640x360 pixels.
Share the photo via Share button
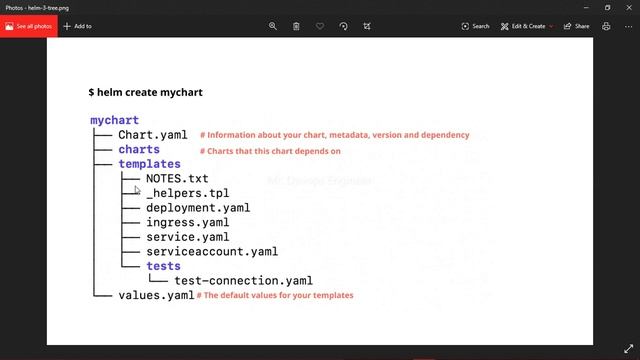click(x=576, y=26)
